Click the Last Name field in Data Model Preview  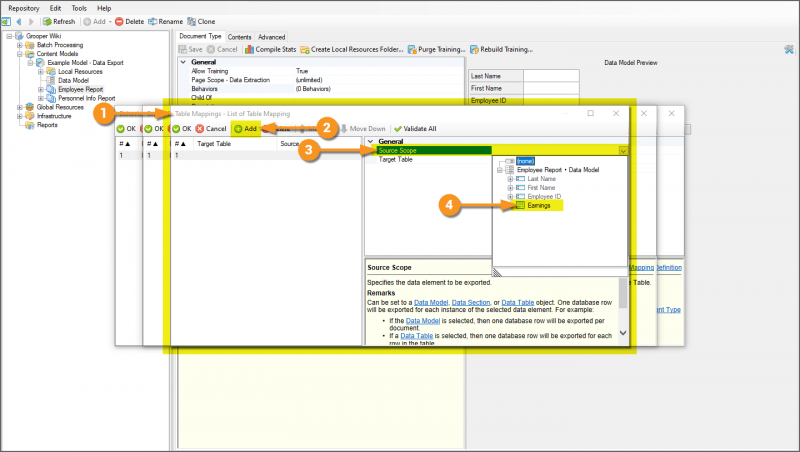point(551,76)
